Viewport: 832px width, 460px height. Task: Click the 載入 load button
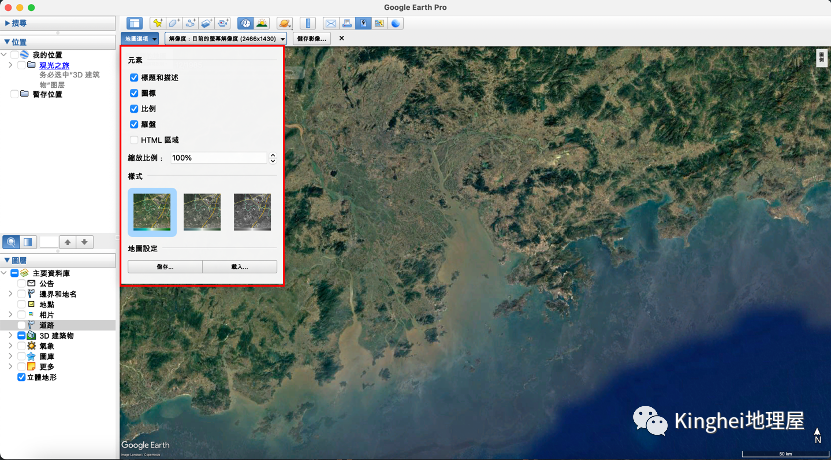pyautogui.click(x=238, y=267)
